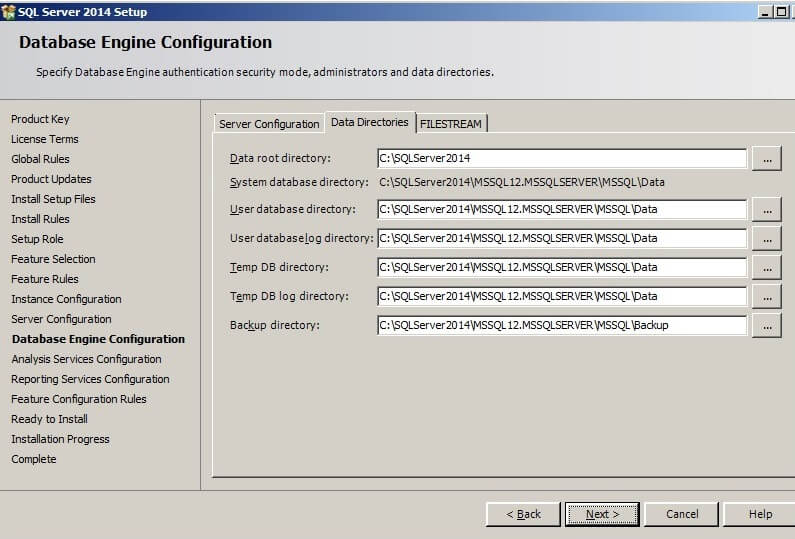
Task: Select Server Configuration in the left step list
Action: pyautogui.click(x=61, y=319)
